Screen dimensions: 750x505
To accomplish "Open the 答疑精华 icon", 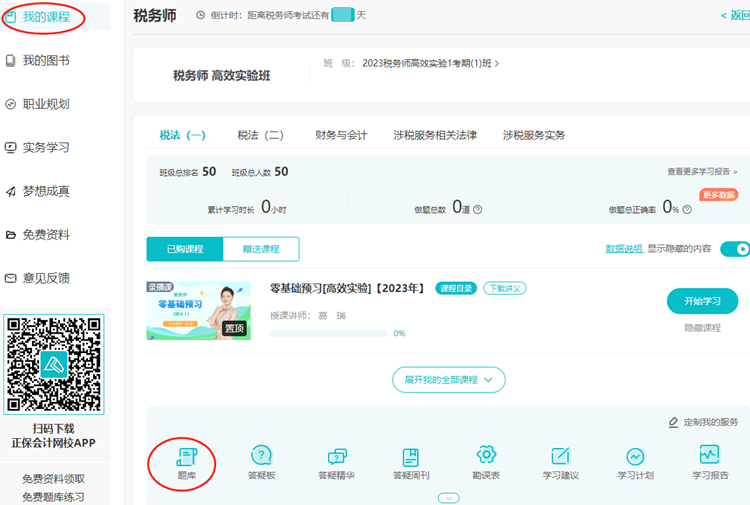I will [337, 457].
